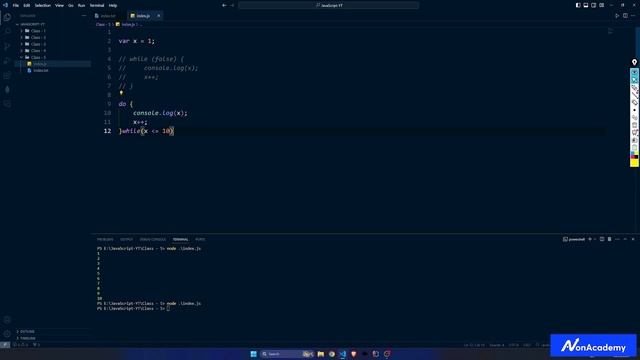Screen dimensions: 640x360
Task: Open the Go menu
Action: [x=71, y=5]
